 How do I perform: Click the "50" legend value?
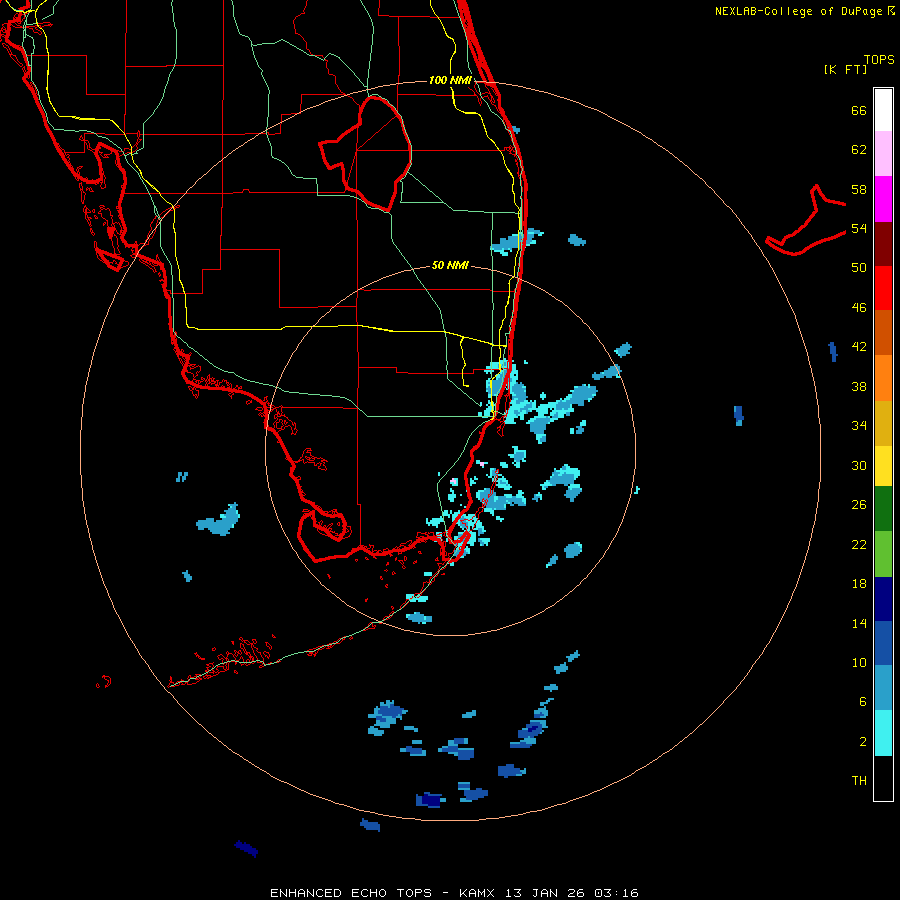pyautogui.click(x=859, y=268)
